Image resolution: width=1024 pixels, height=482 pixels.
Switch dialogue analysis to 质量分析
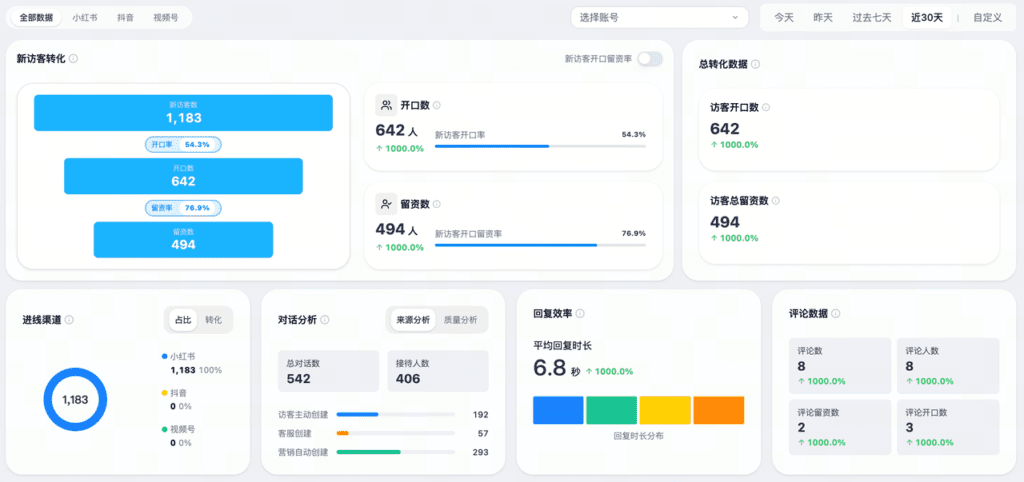coord(460,320)
